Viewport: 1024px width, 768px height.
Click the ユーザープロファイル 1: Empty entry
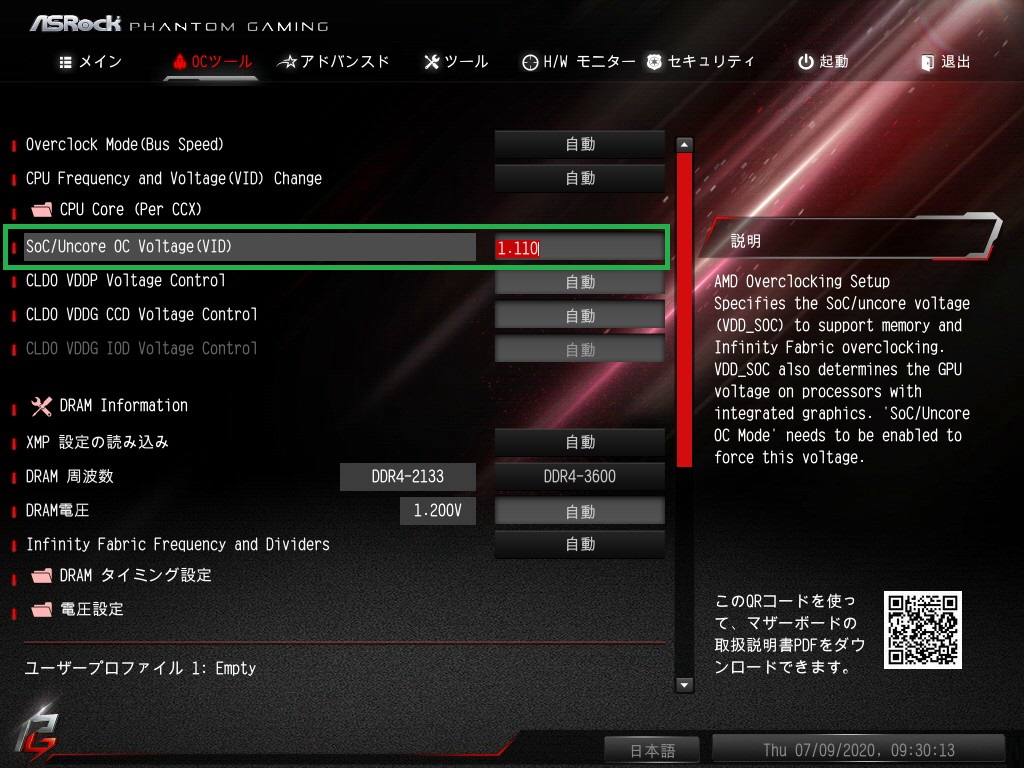pyautogui.click(x=140, y=668)
